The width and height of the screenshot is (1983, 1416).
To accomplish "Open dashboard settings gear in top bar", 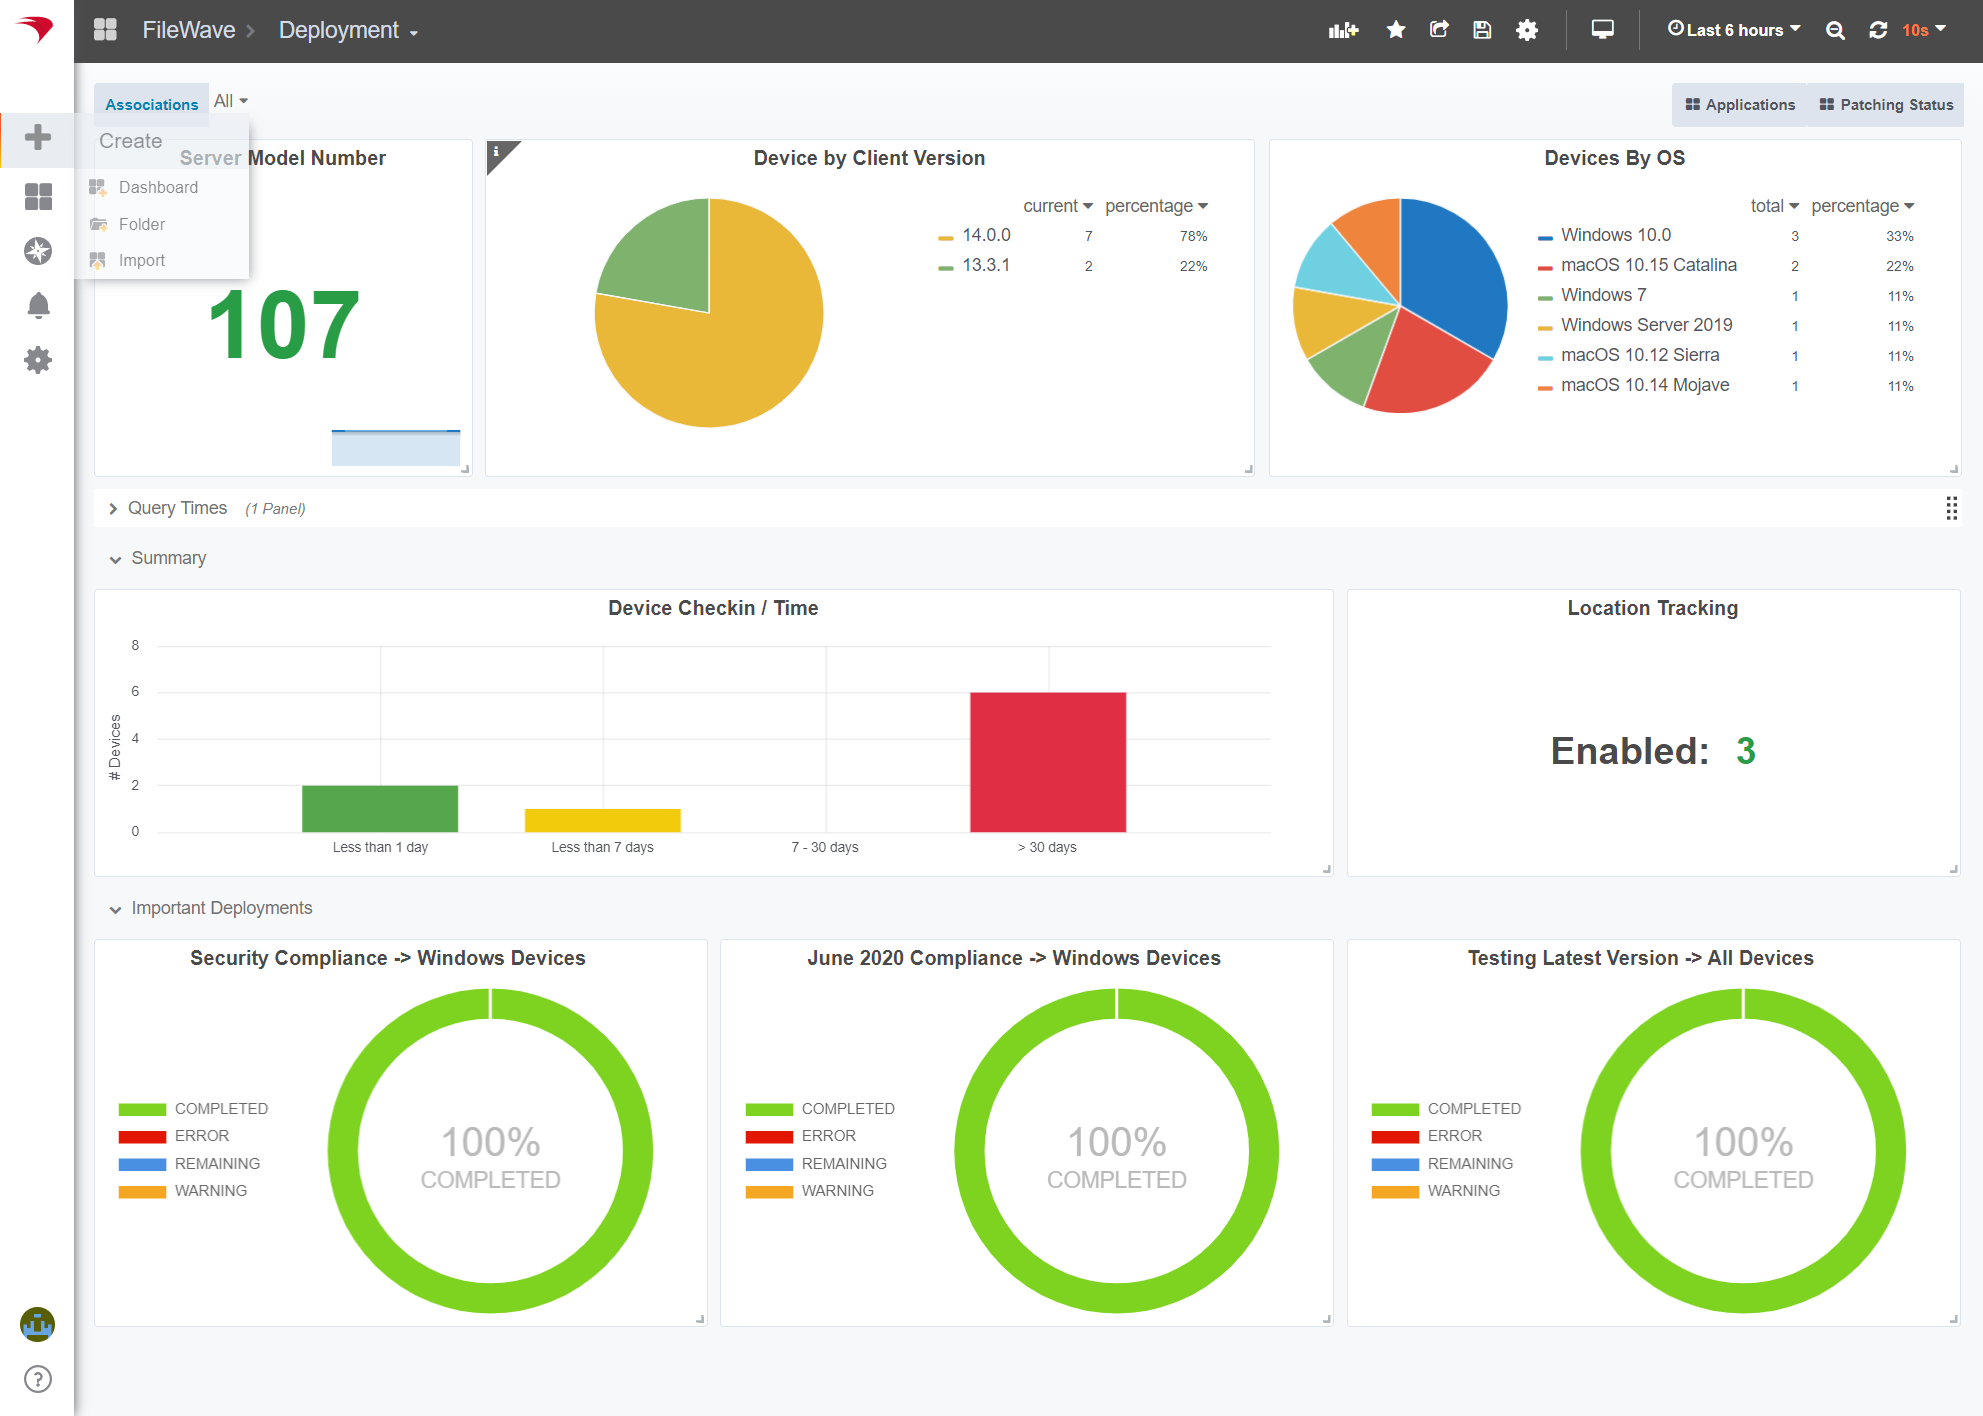I will tap(1527, 30).
